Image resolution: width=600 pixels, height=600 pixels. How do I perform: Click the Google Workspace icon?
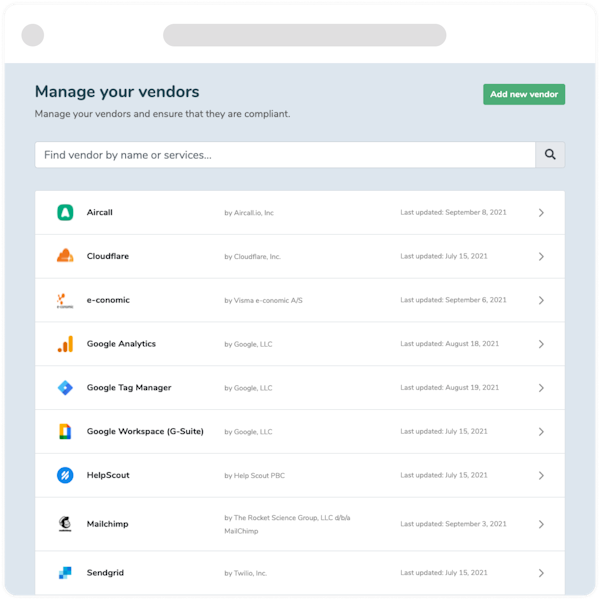point(65,431)
